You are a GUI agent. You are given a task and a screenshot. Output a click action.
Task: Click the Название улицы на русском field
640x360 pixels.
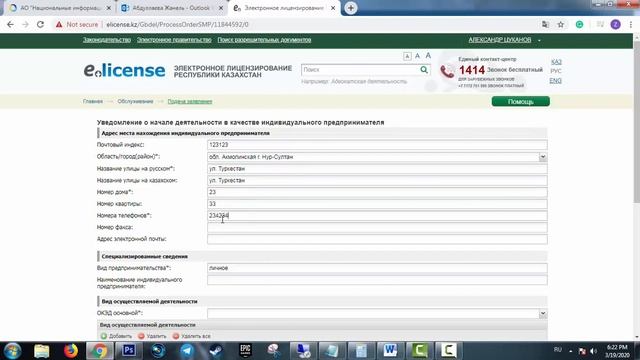pos(377,169)
